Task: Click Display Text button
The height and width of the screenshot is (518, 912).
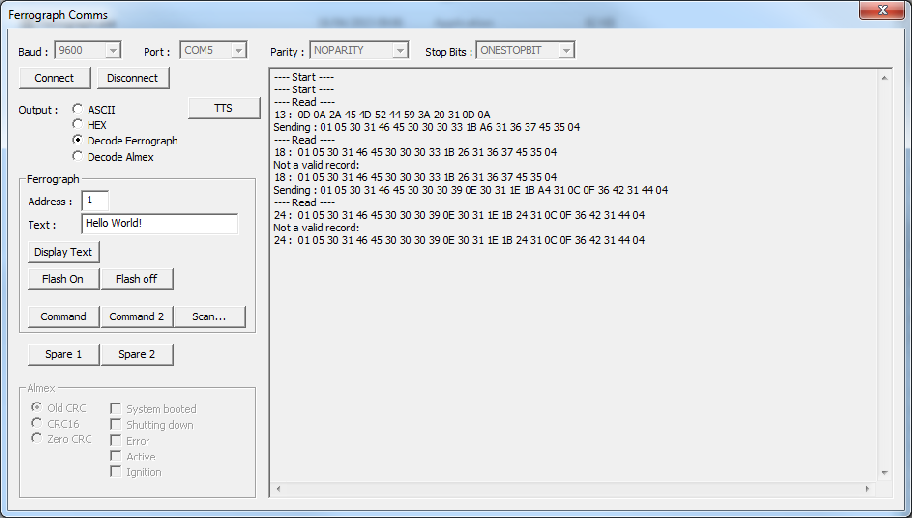Action: [63, 252]
